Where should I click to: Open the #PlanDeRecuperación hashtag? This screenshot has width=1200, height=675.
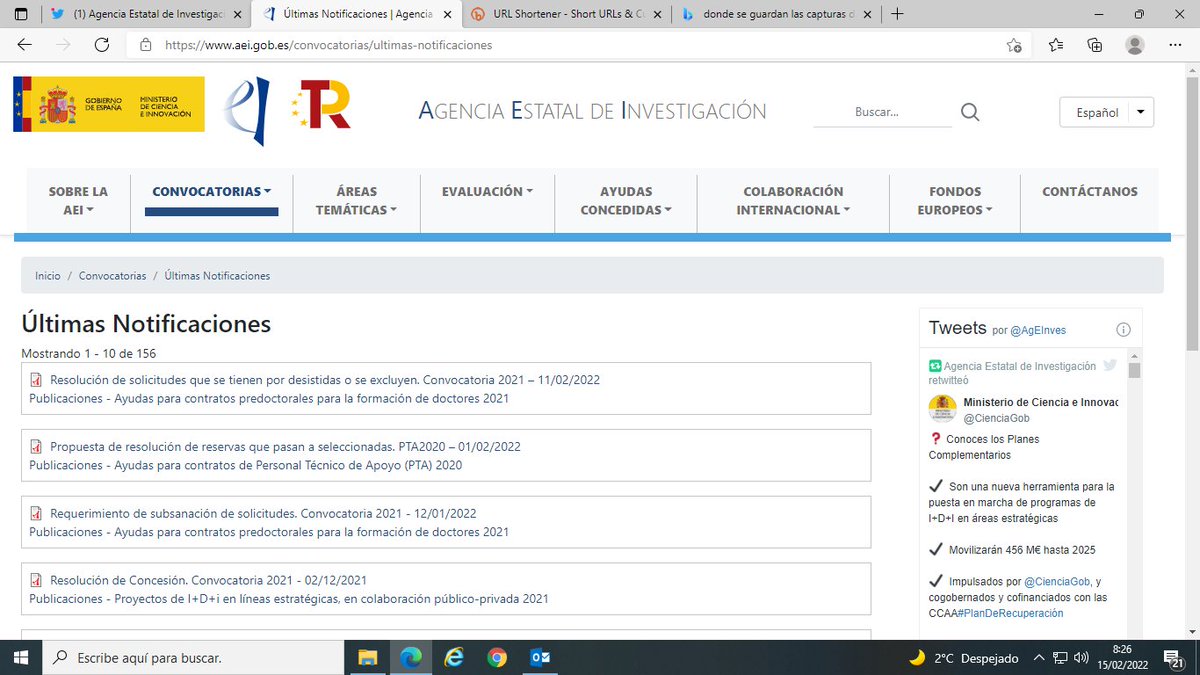pyautogui.click(x=1009, y=613)
